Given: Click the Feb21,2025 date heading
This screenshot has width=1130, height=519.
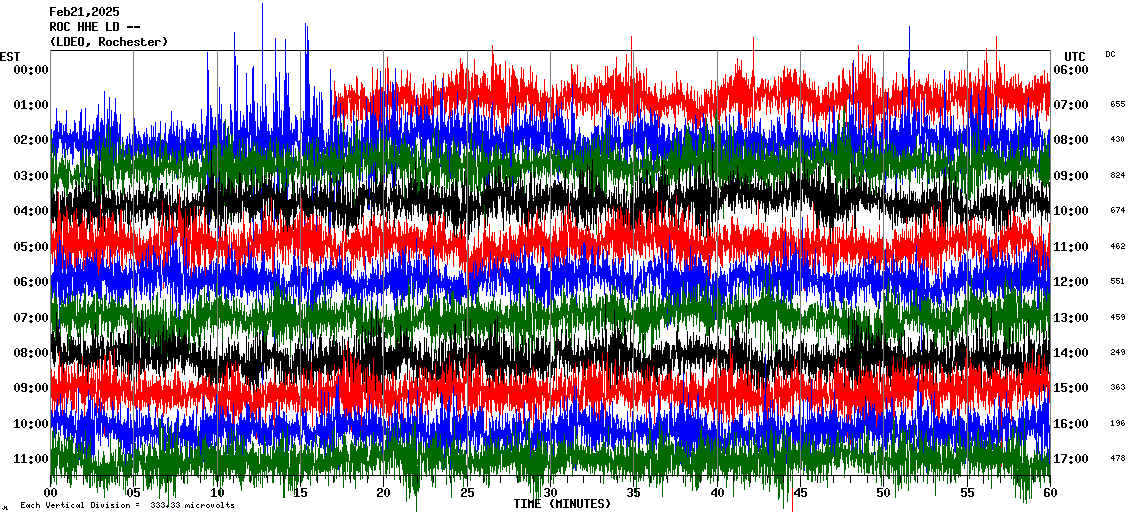Looking at the screenshot, I should click(x=84, y=12).
